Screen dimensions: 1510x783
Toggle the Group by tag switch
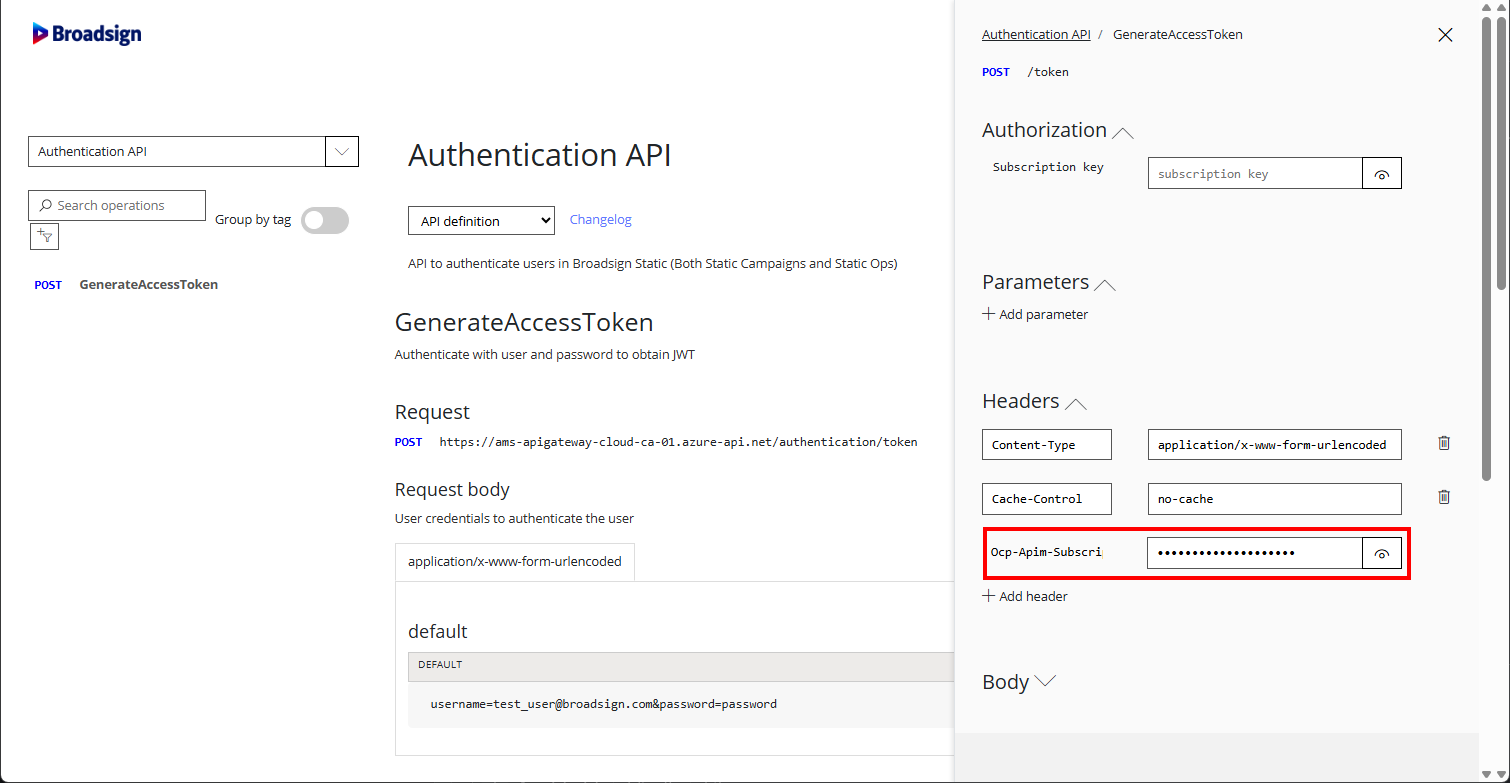pos(325,221)
